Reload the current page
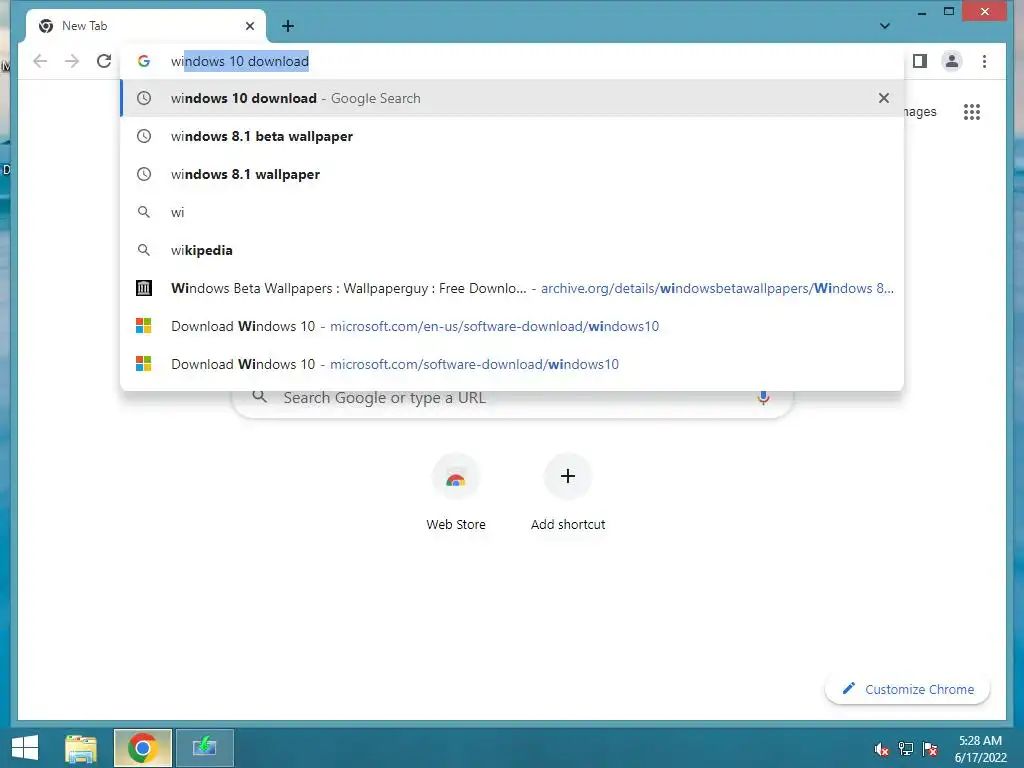 [104, 61]
